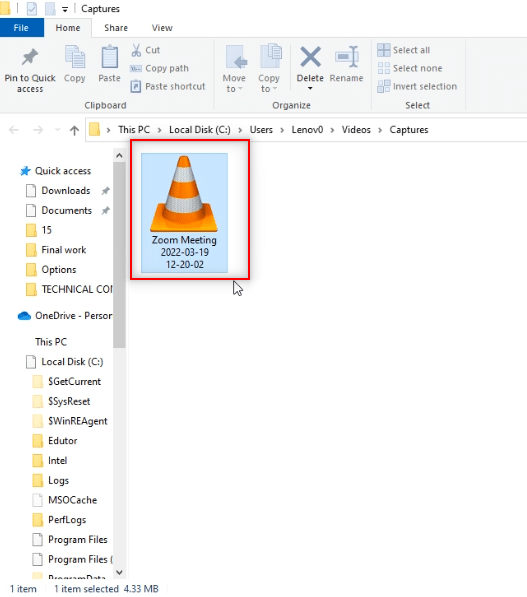Switch to the Home tab
The width and height of the screenshot is (527, 597).
pyautogui.click(x=68, y=28)
